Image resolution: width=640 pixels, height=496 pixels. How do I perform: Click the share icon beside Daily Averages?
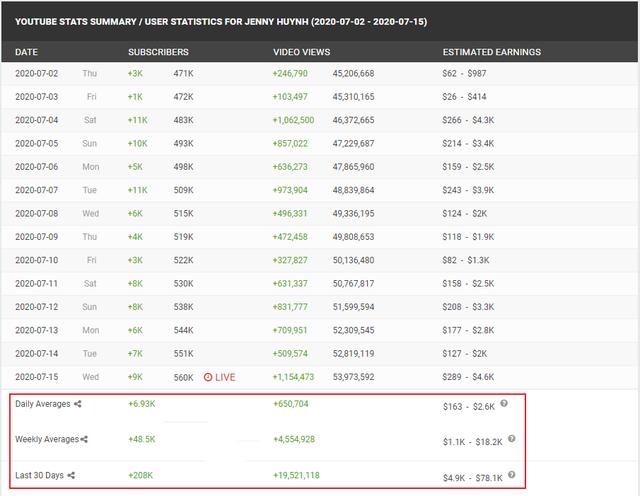pos(78,404)
